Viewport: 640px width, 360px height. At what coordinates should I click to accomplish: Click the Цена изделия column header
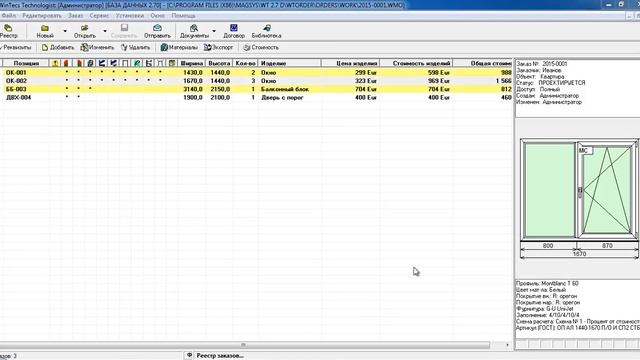pyautogui.click(x=351, y=63)
